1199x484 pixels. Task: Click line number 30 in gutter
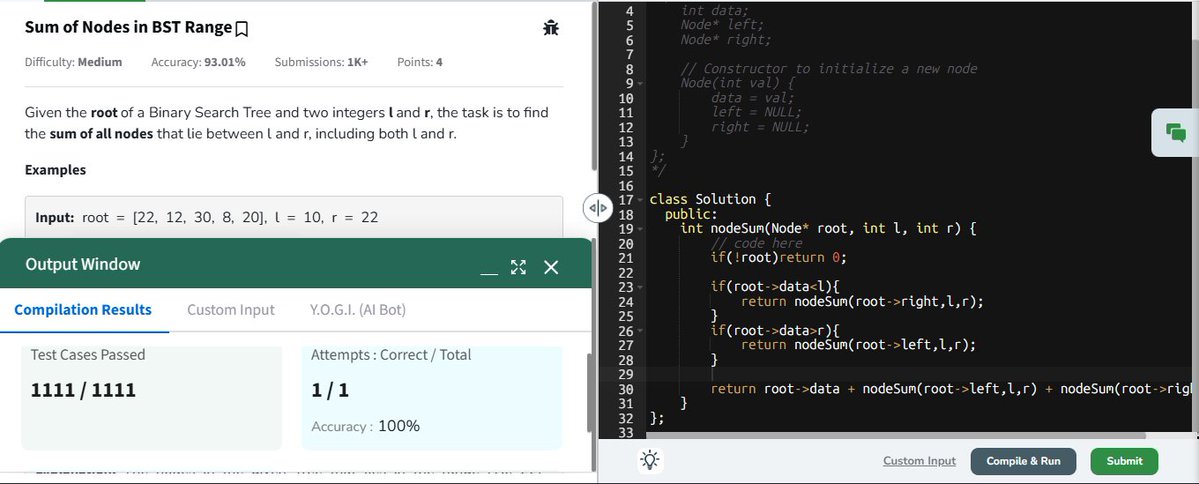(x=625, y=389)
